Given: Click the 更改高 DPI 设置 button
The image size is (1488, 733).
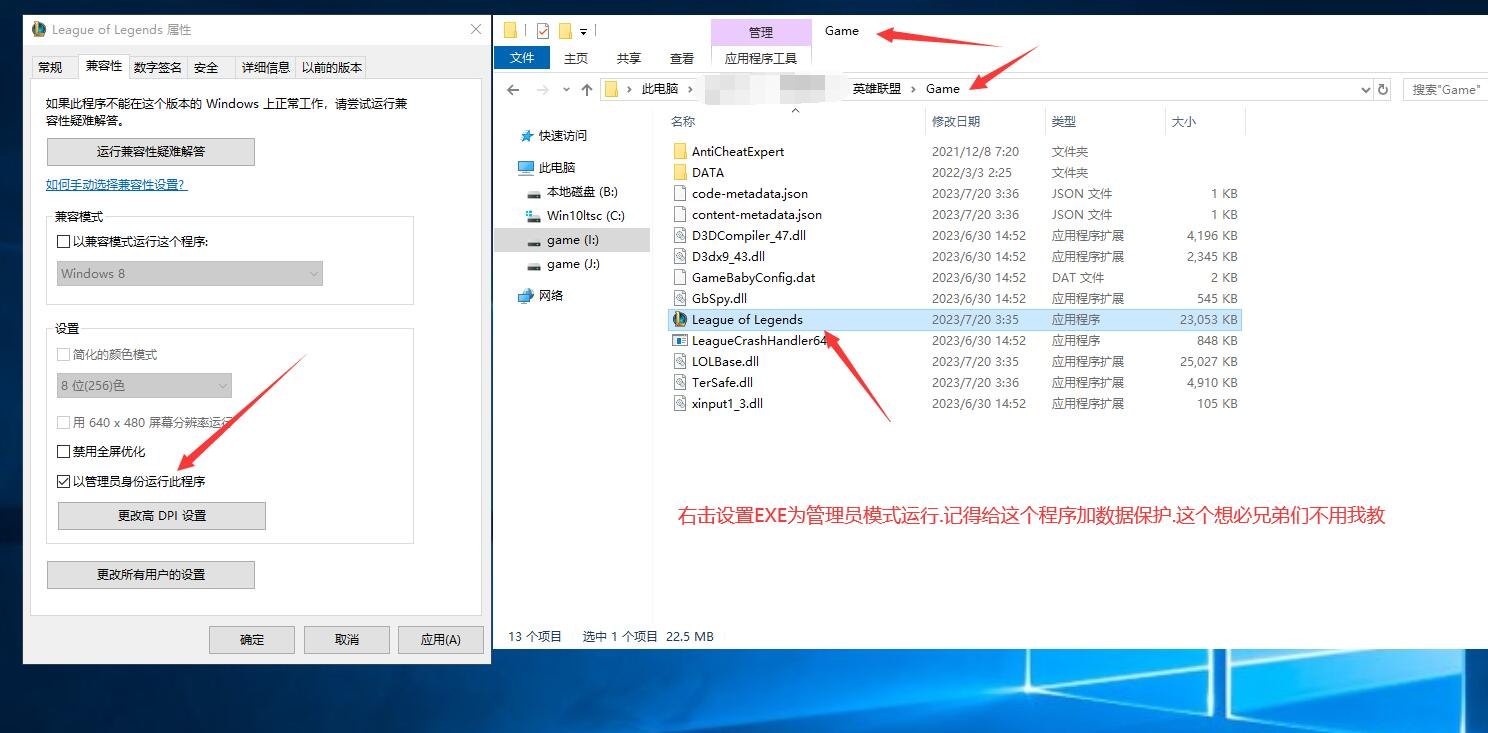Looking at the screenshot, I should [x=162, y=516].
